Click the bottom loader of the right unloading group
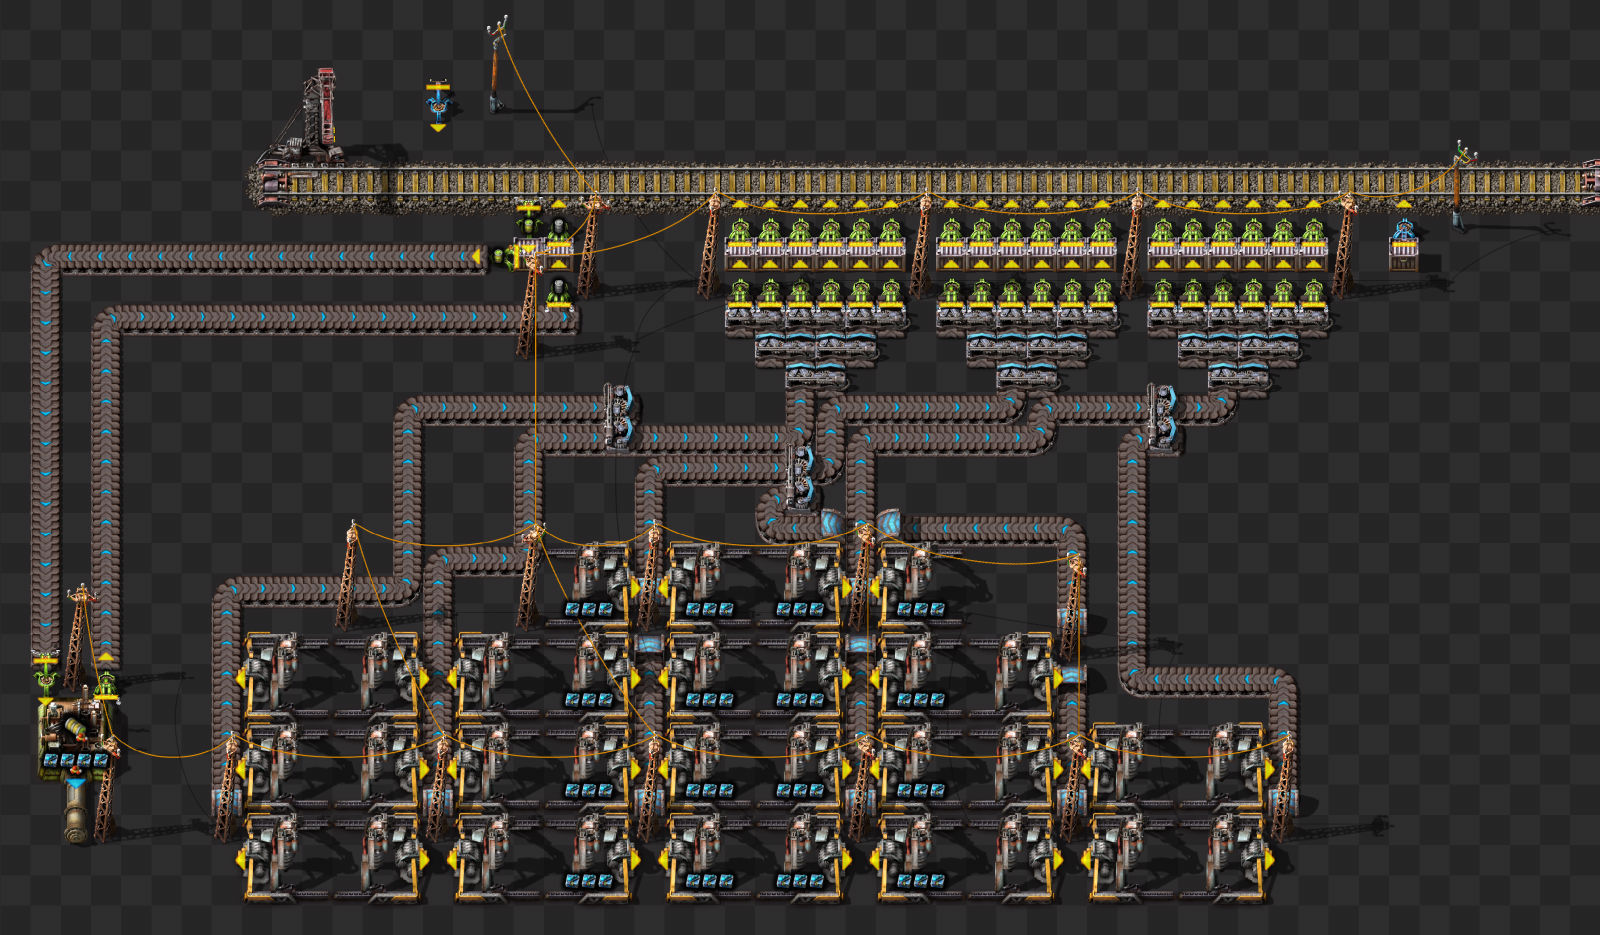1600x935 pixels. tap(1239, 377)
